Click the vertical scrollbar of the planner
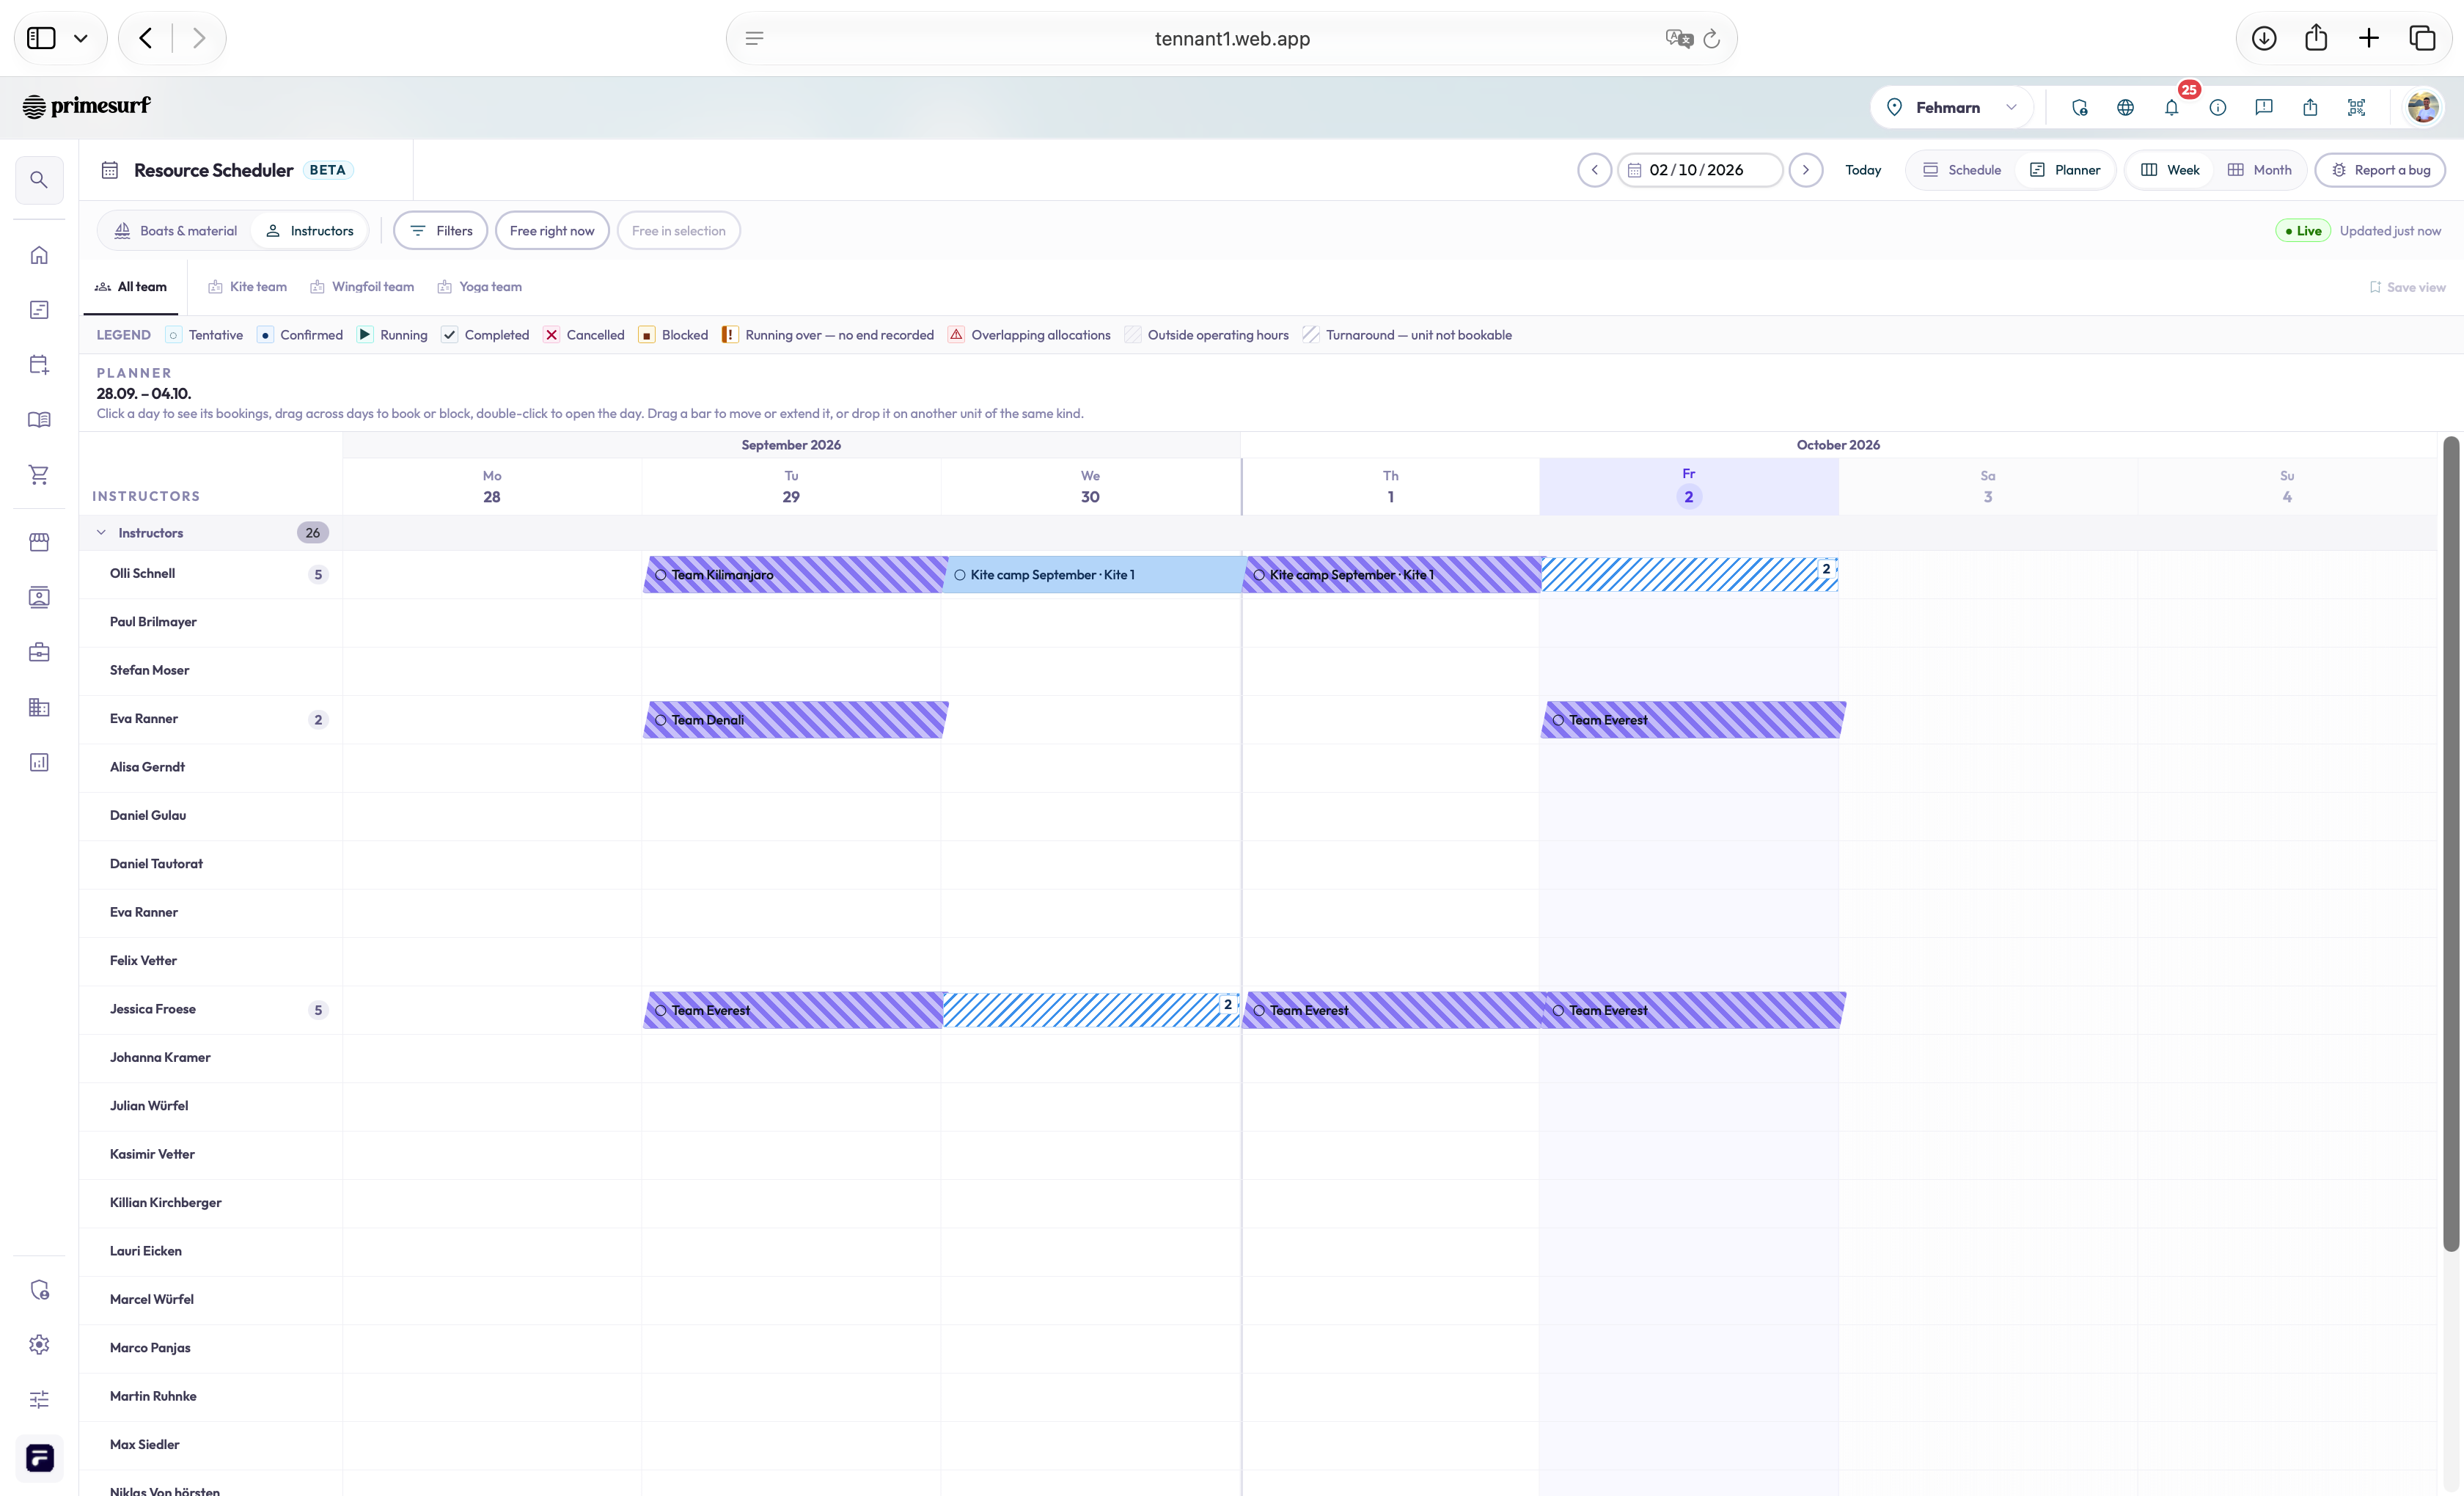Screen dimensions: 2464x1496 [2451, 843]
